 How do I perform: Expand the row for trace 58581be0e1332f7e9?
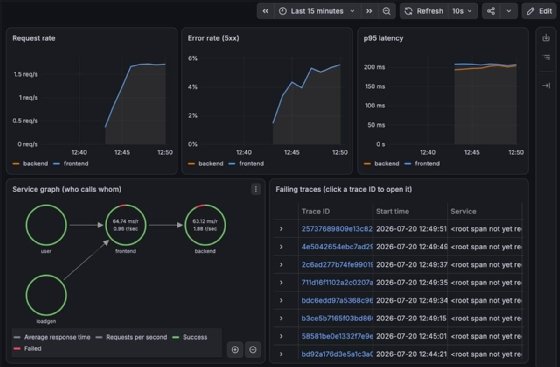(281, 336)
